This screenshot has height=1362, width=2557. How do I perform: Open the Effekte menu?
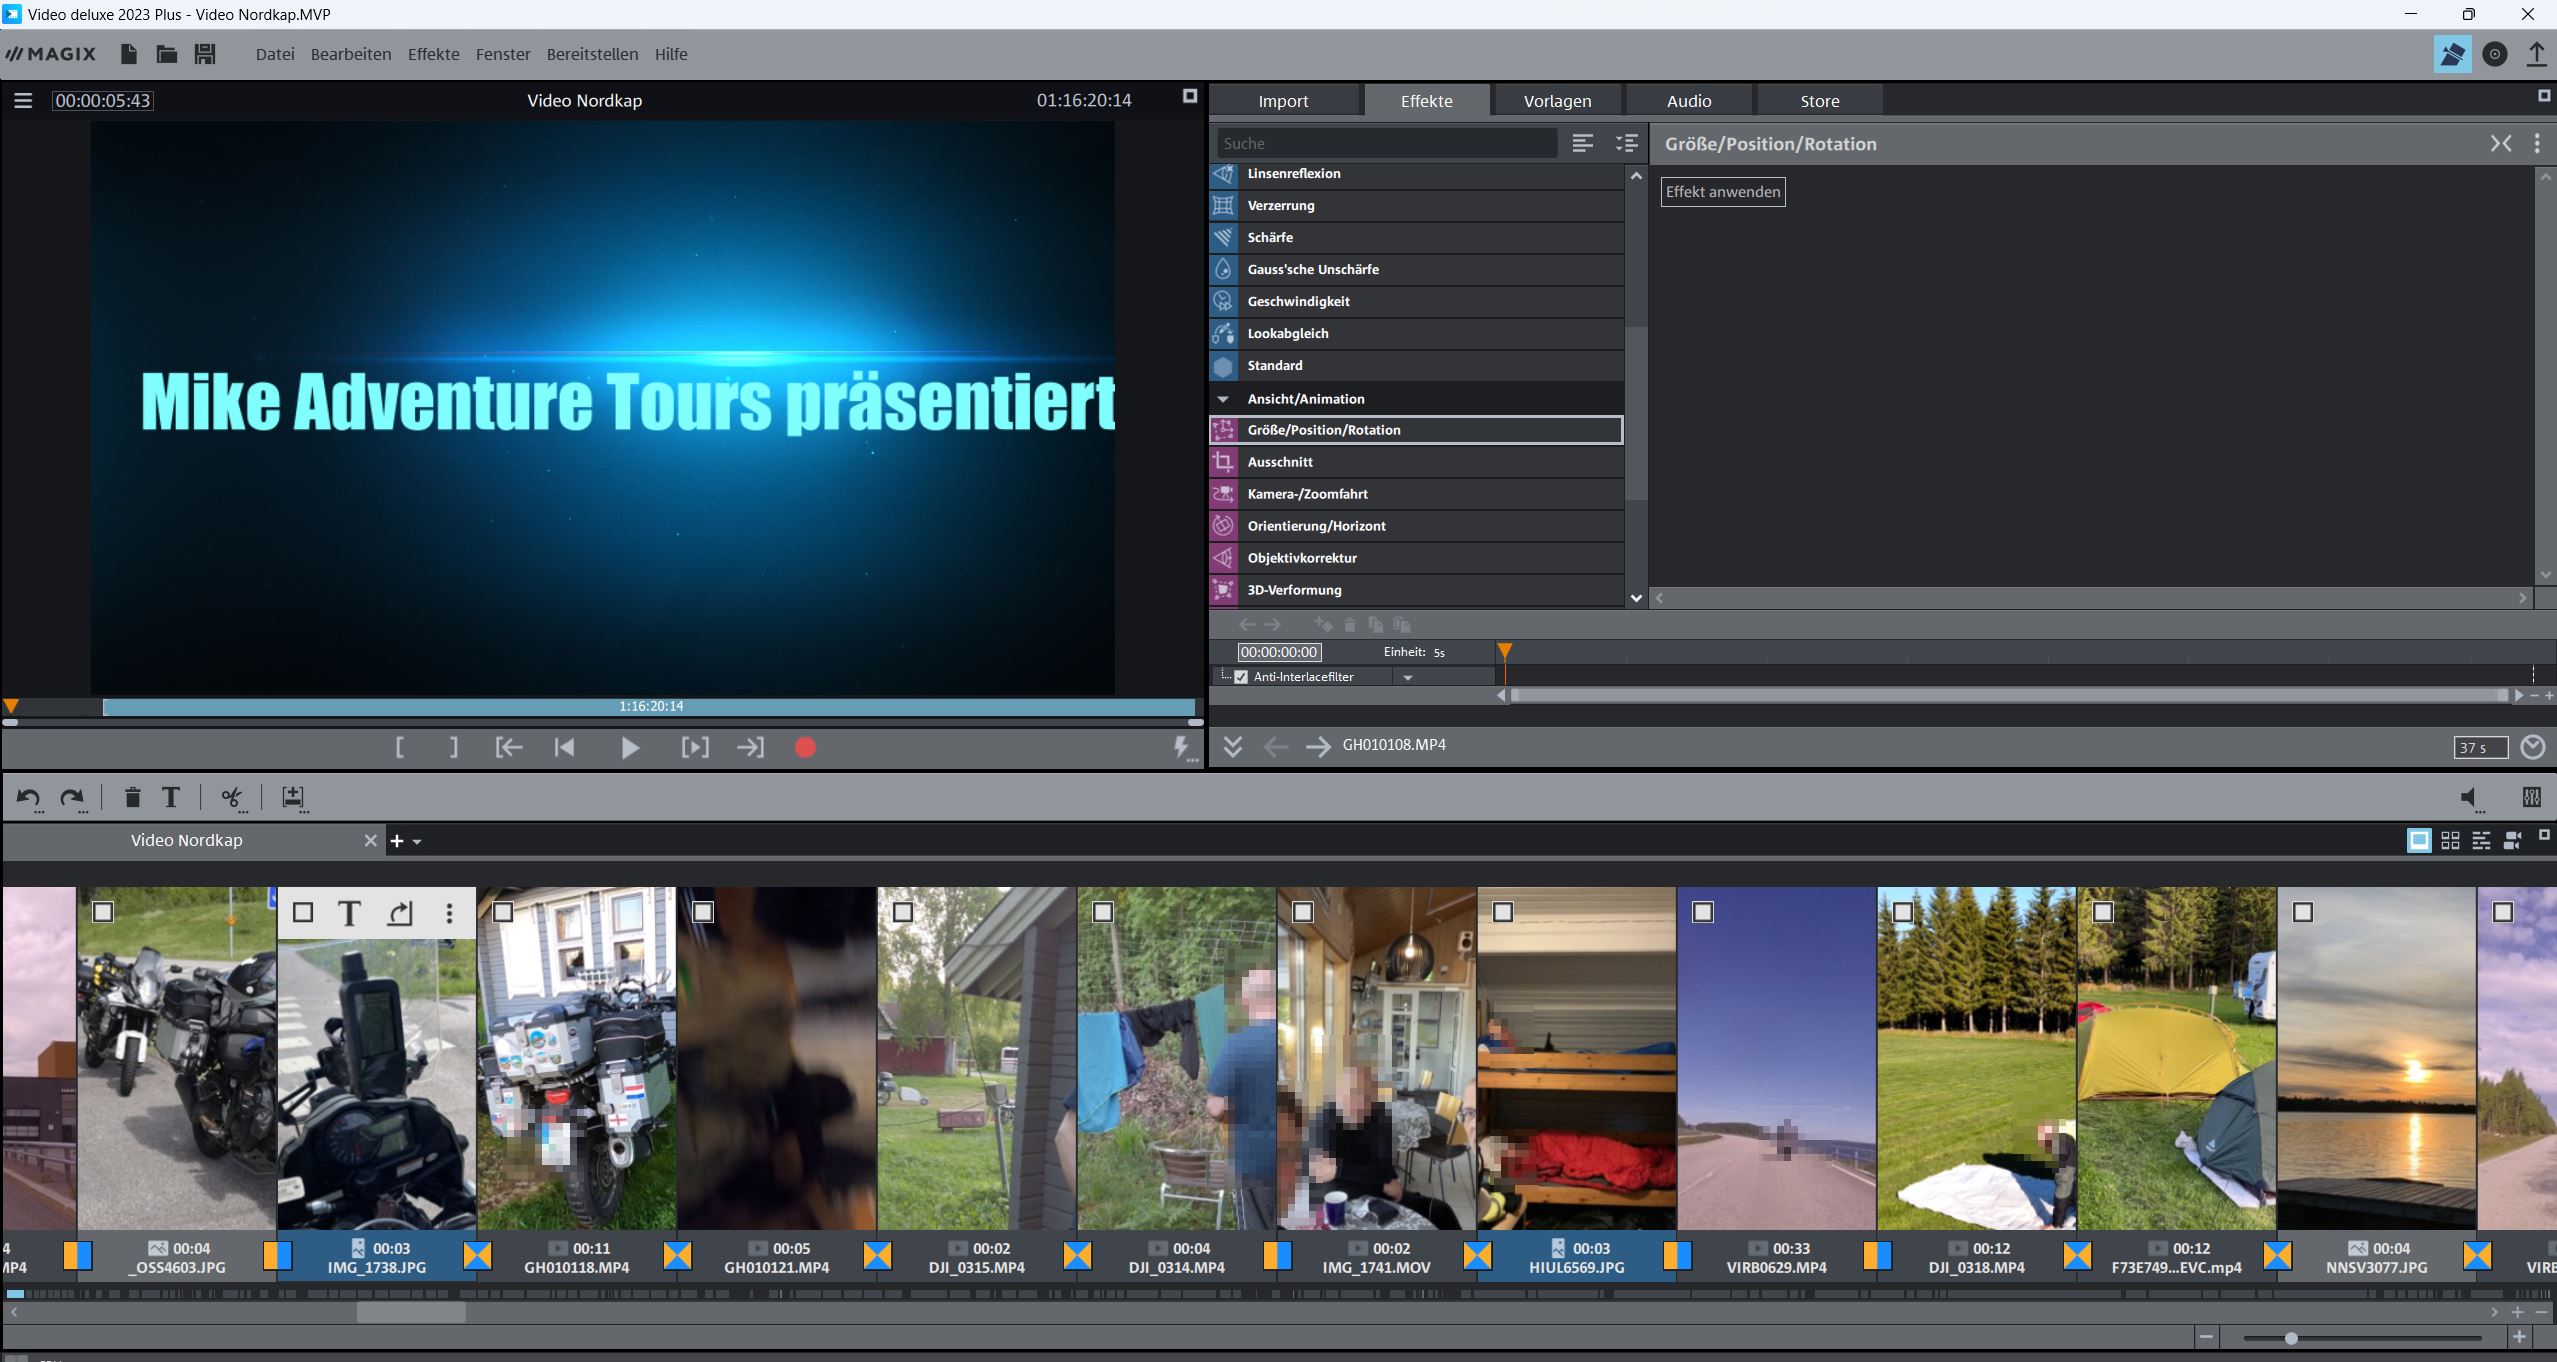433,54
